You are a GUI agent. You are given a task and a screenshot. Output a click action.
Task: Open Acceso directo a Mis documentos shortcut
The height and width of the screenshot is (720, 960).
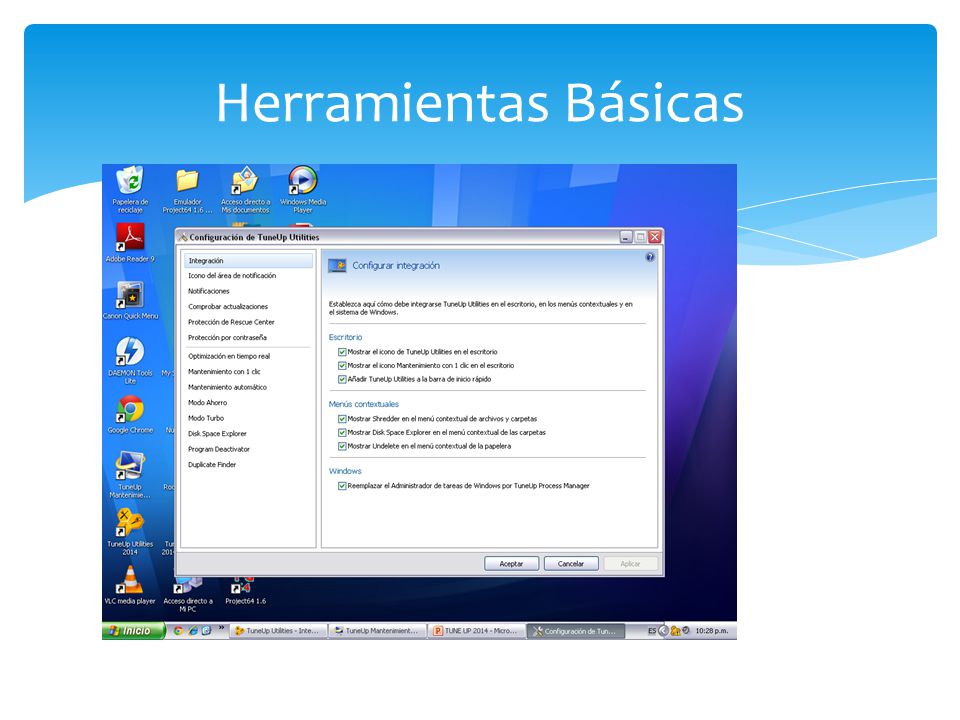tap(245, 189)
